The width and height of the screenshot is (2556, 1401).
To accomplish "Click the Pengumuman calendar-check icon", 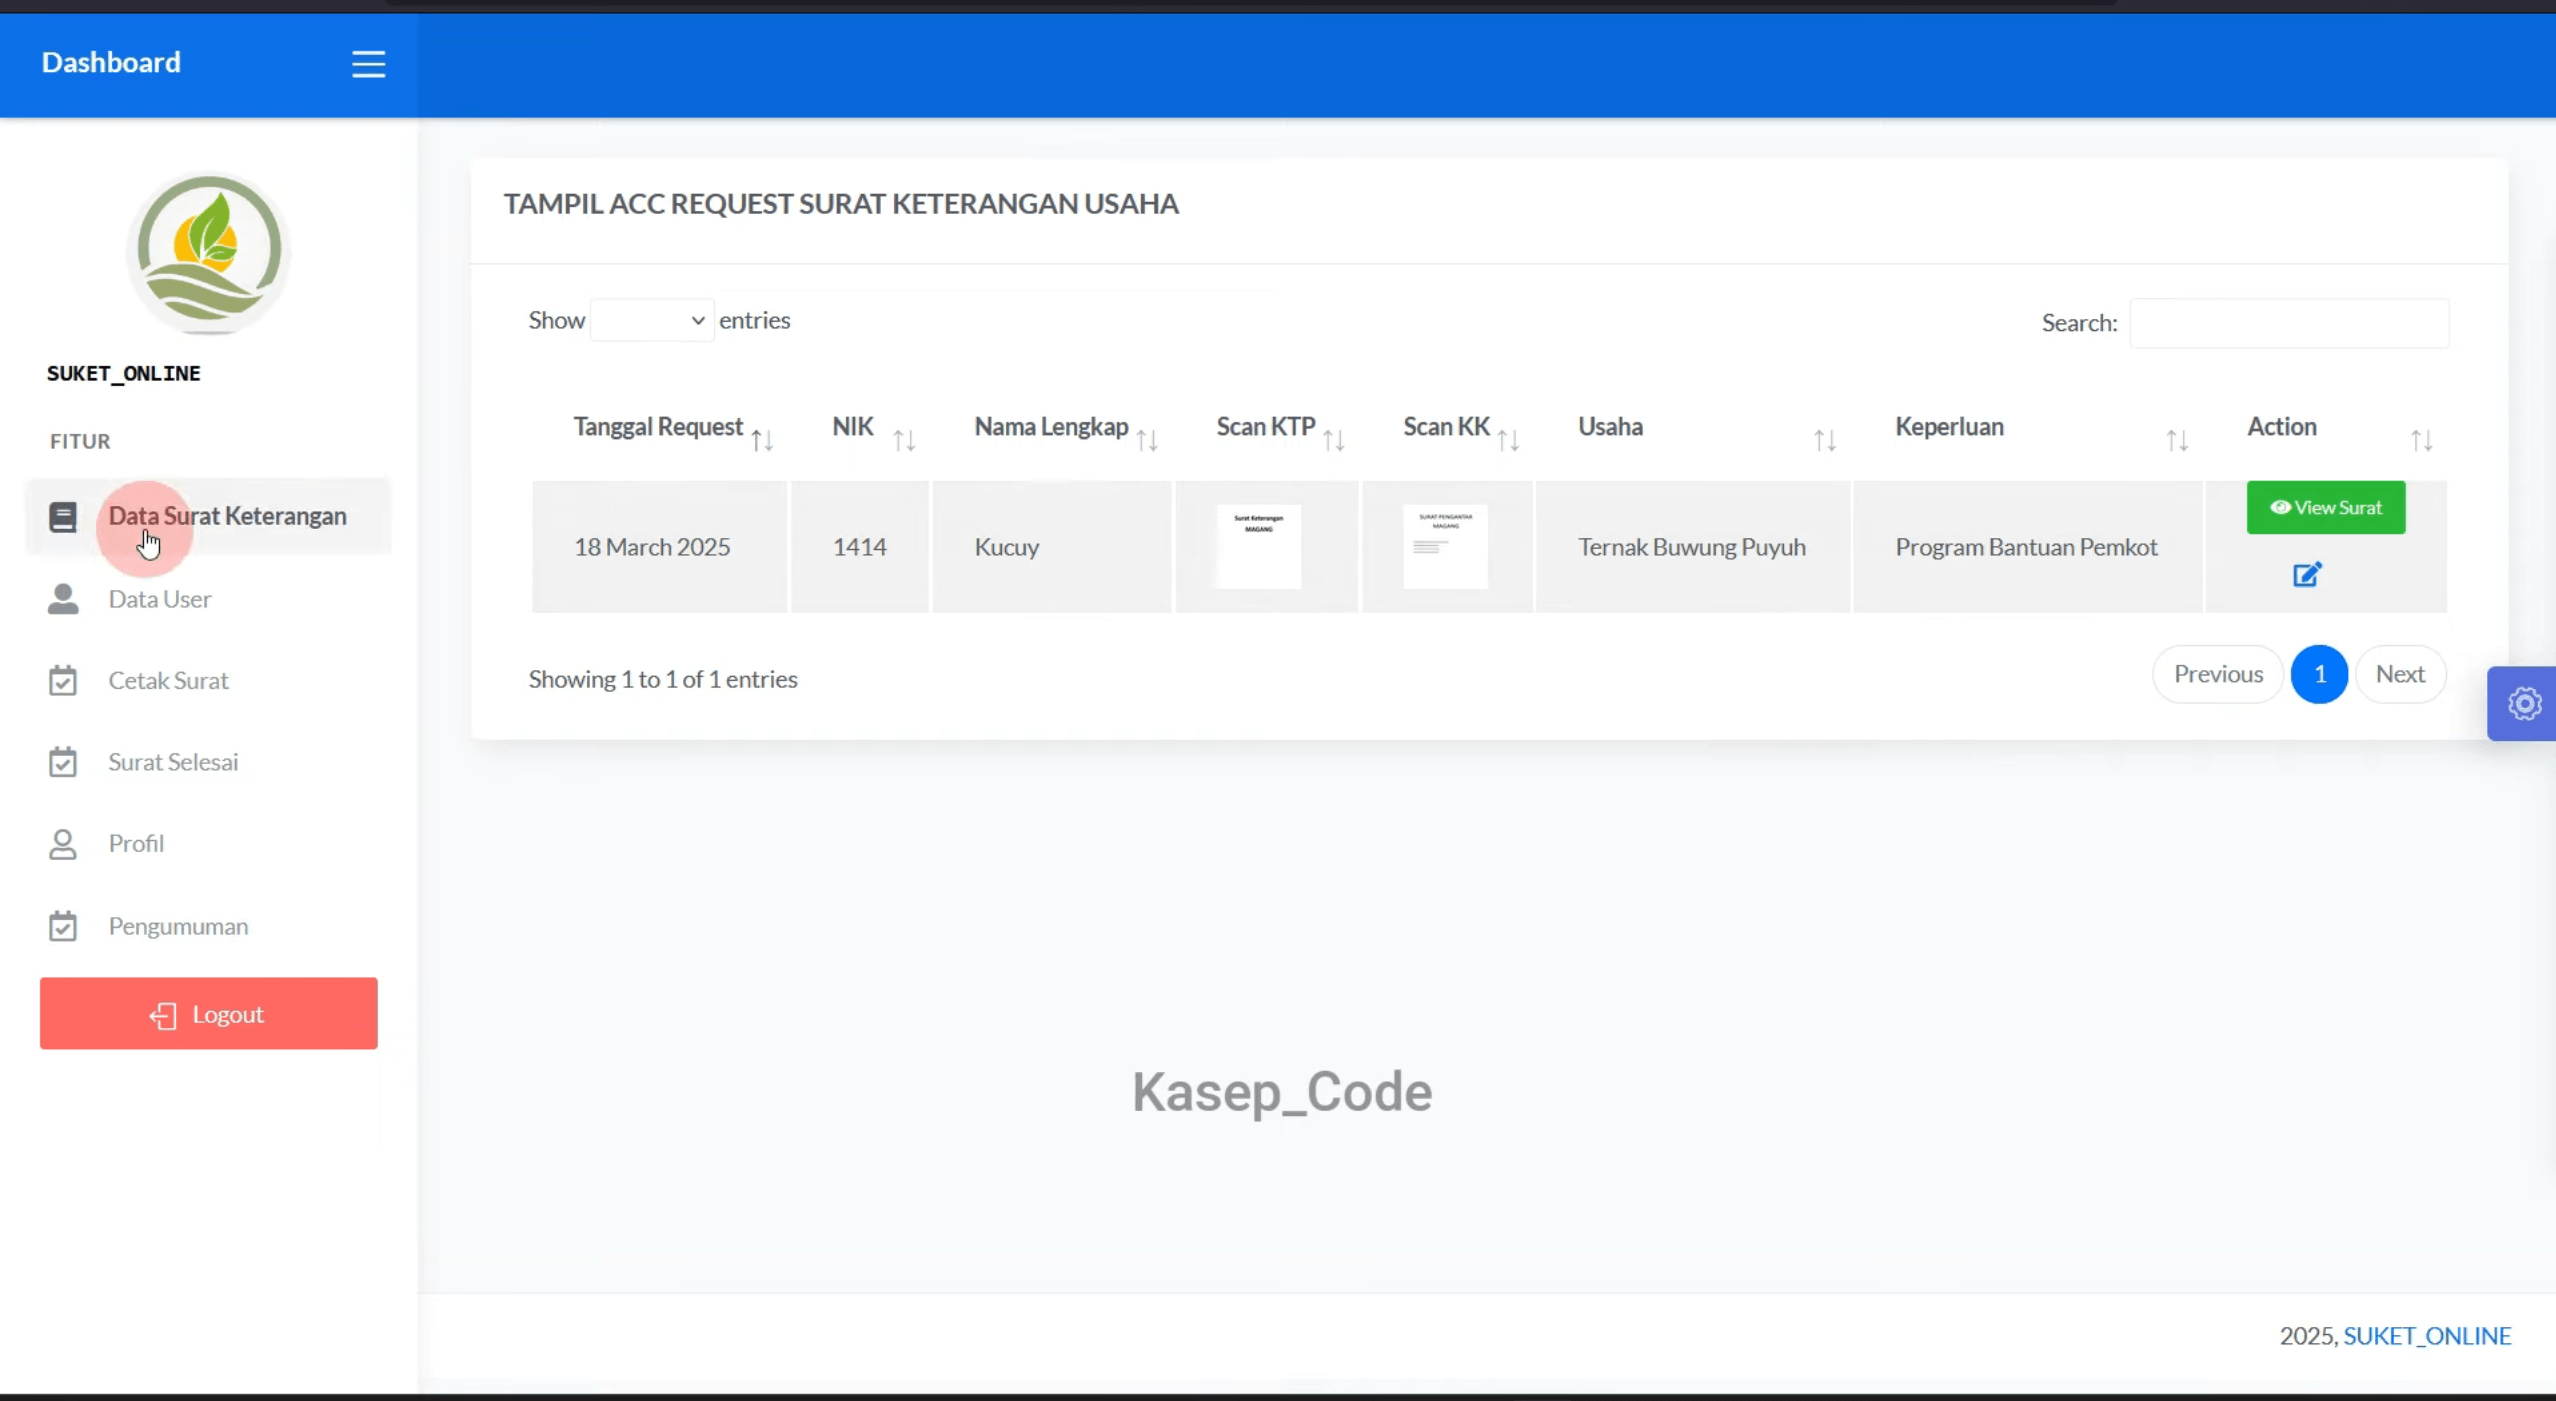I will click(x=63, y=926).
